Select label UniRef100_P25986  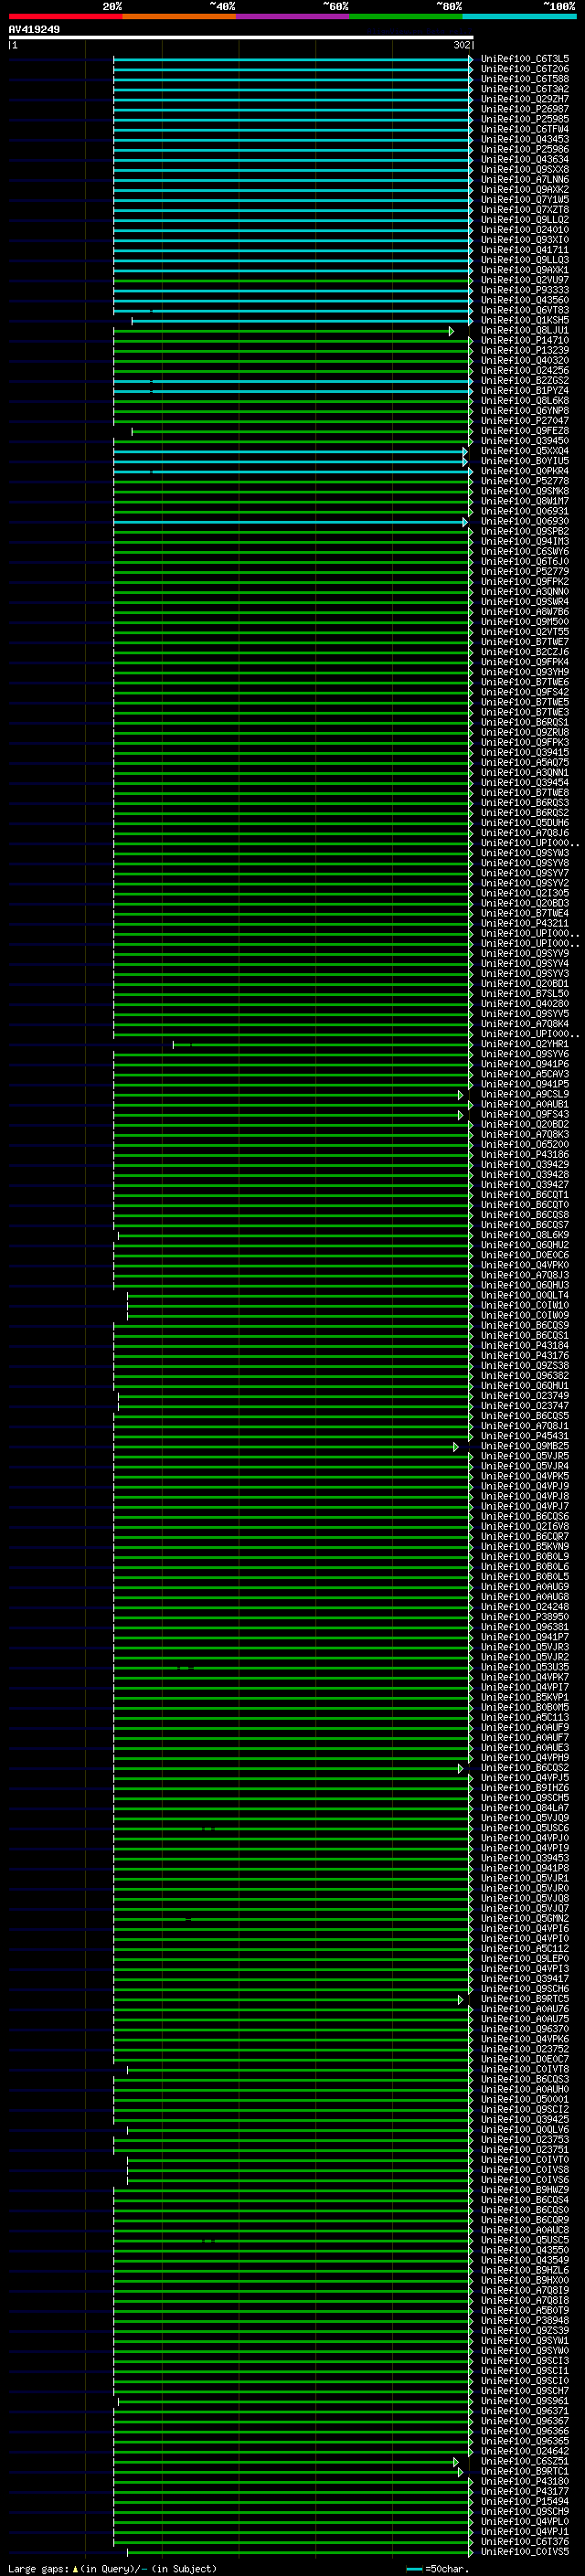click(525, 149)
